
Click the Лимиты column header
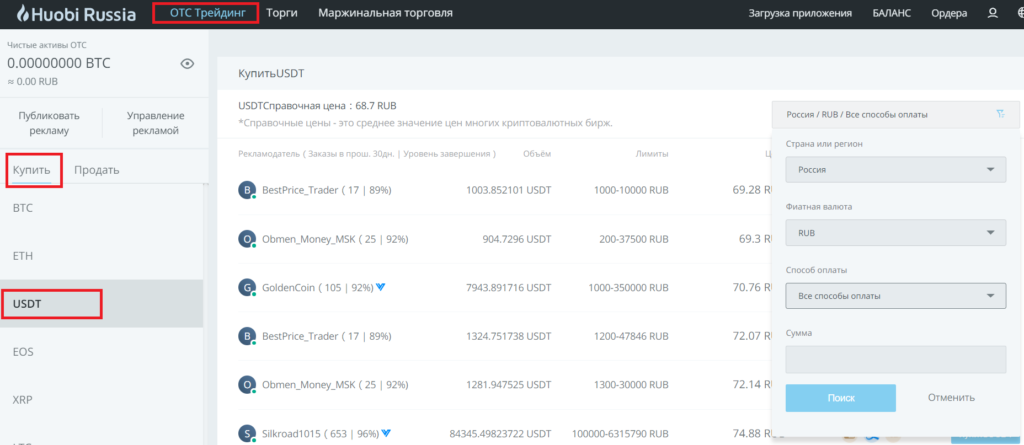[652, 154]
